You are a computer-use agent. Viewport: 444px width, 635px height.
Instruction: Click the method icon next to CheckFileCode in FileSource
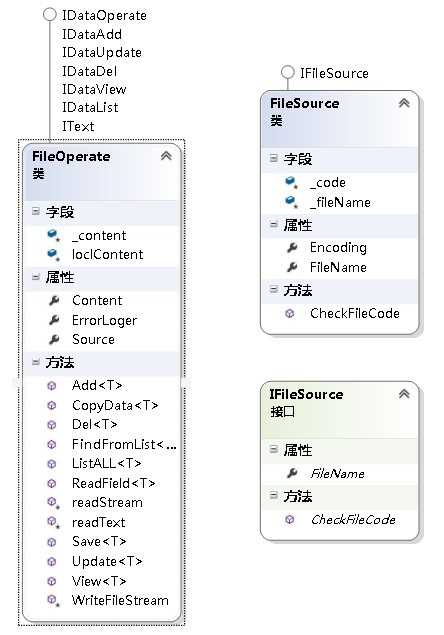[x=290, y=313]
